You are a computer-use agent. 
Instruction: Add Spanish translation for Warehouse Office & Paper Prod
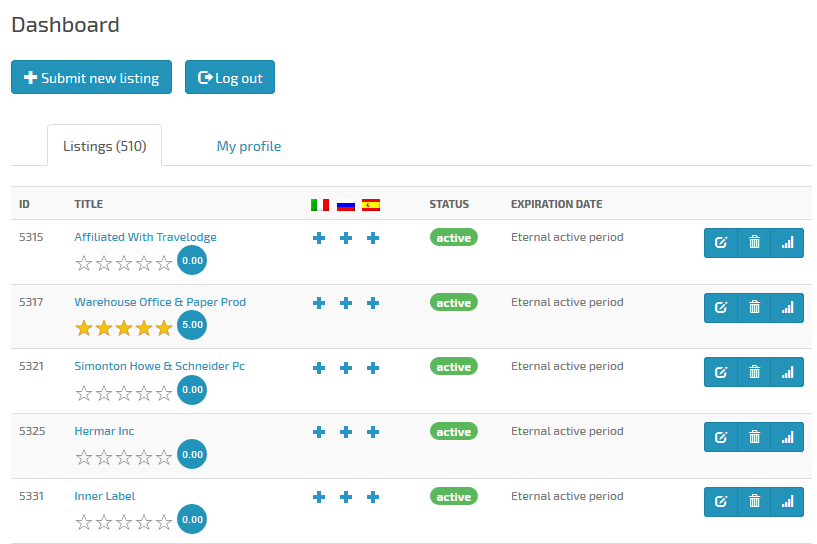tap(373, 303)
